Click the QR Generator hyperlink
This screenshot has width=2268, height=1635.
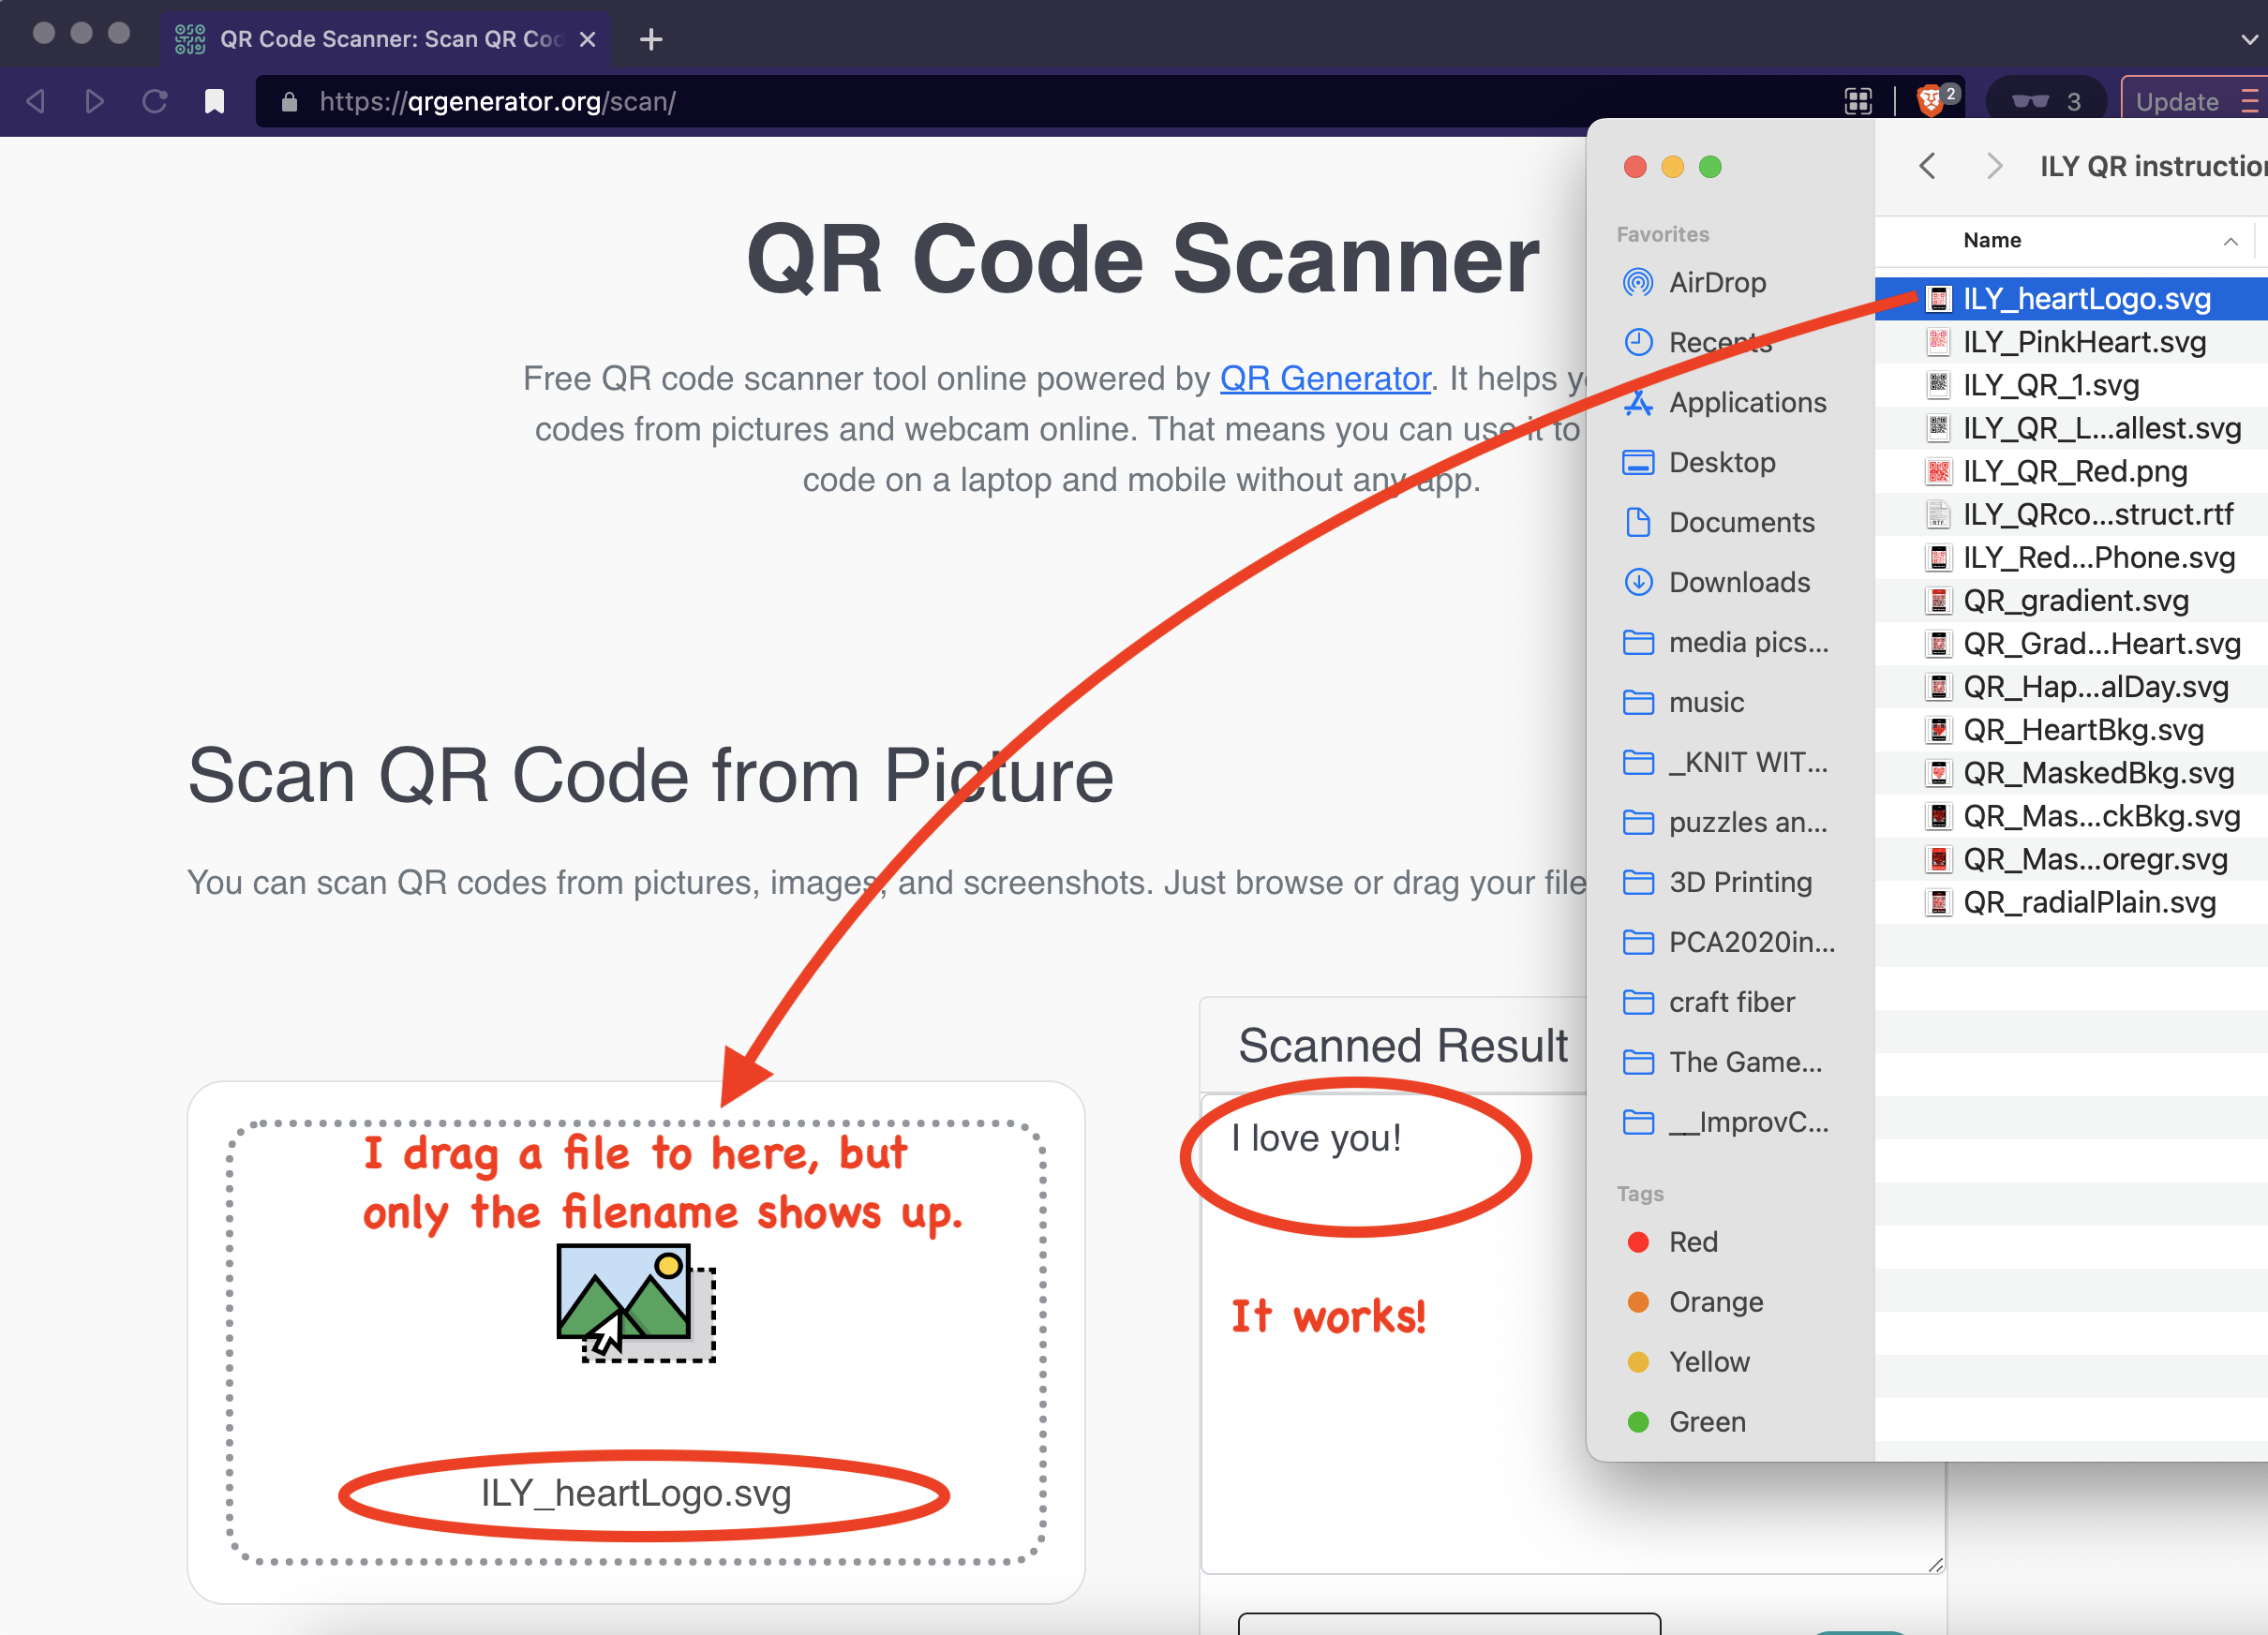click(x=1324, y=379)
